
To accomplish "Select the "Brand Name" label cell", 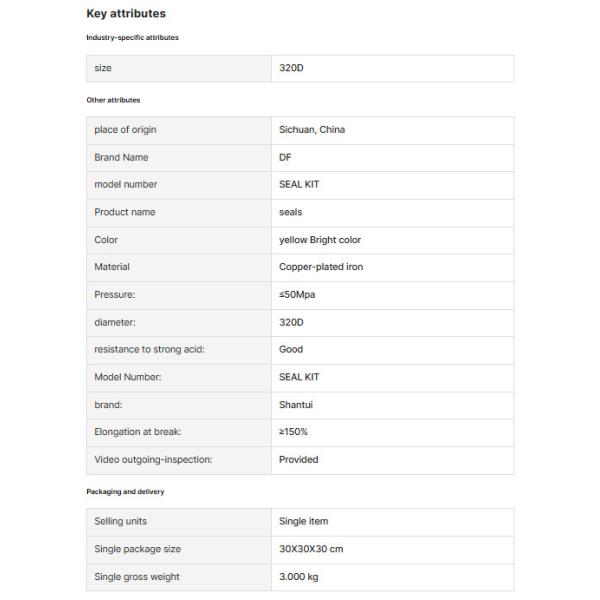I will (x=120, y=157).
